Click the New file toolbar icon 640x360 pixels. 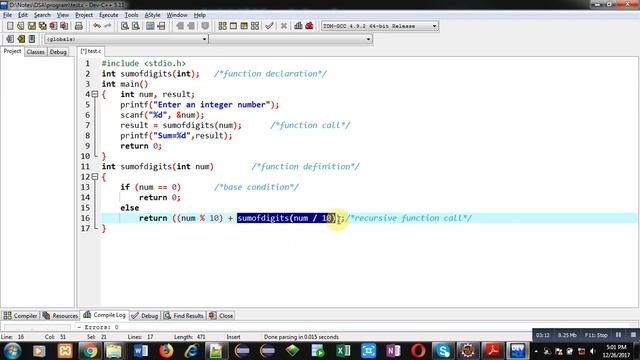pos(10,26)
